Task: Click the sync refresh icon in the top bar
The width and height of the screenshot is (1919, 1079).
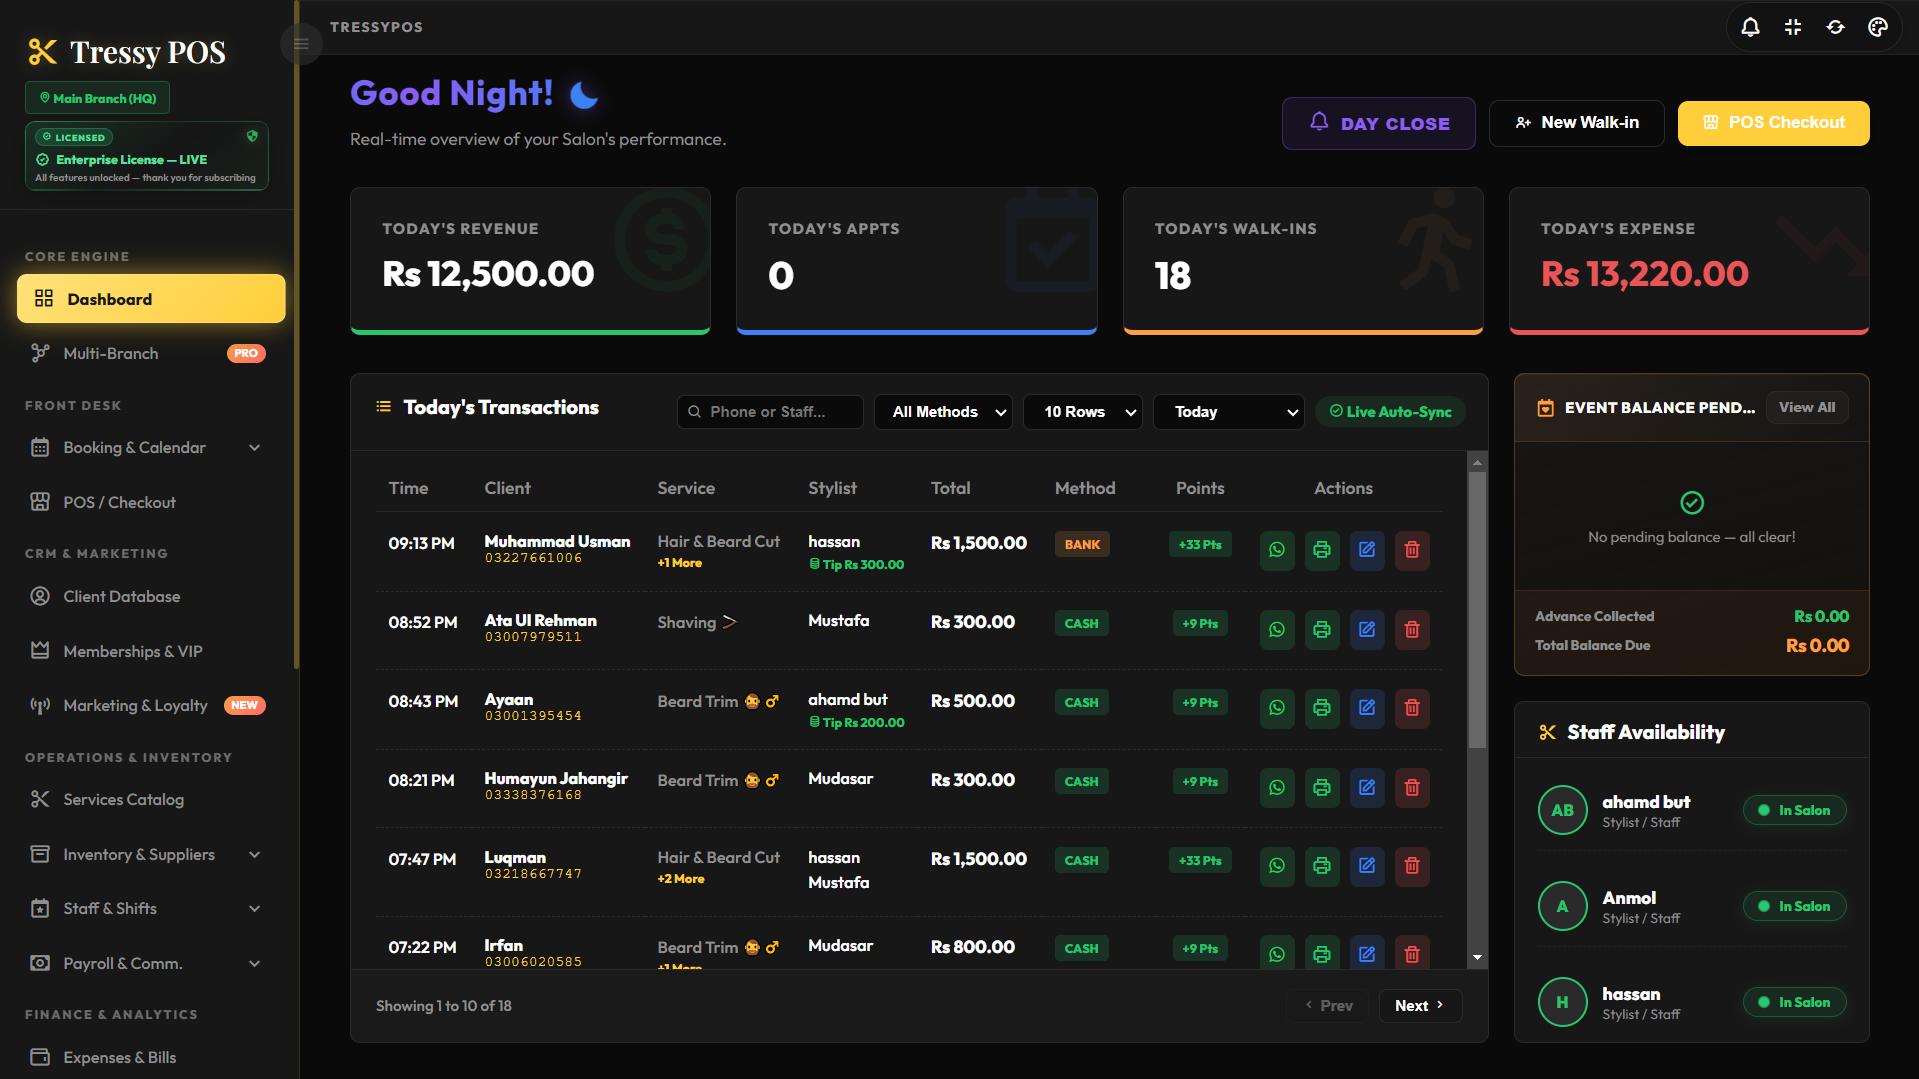Action: tap(1835, 27)
